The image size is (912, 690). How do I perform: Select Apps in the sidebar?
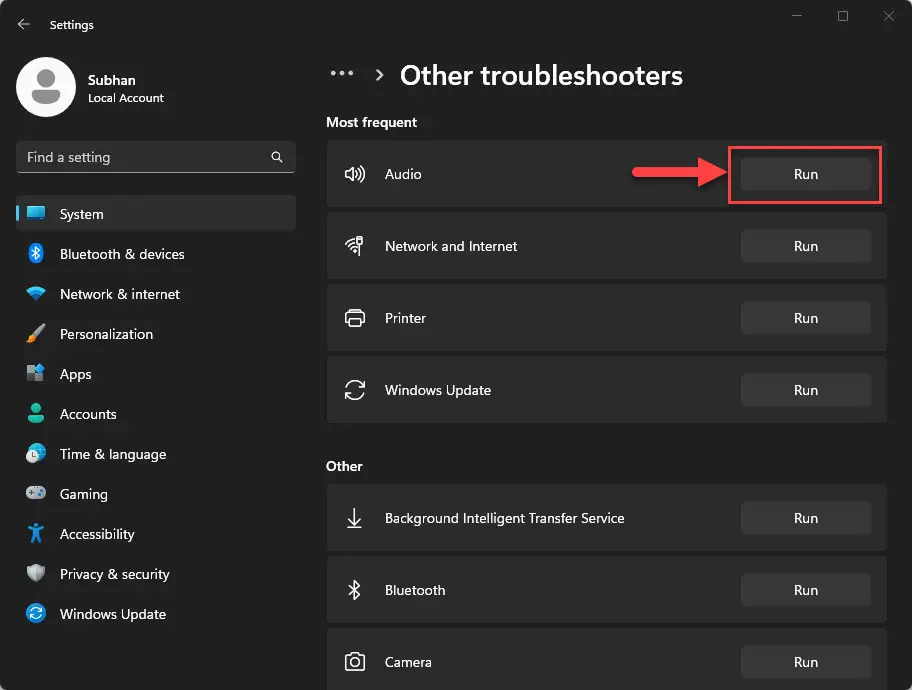tap(156, 374)
